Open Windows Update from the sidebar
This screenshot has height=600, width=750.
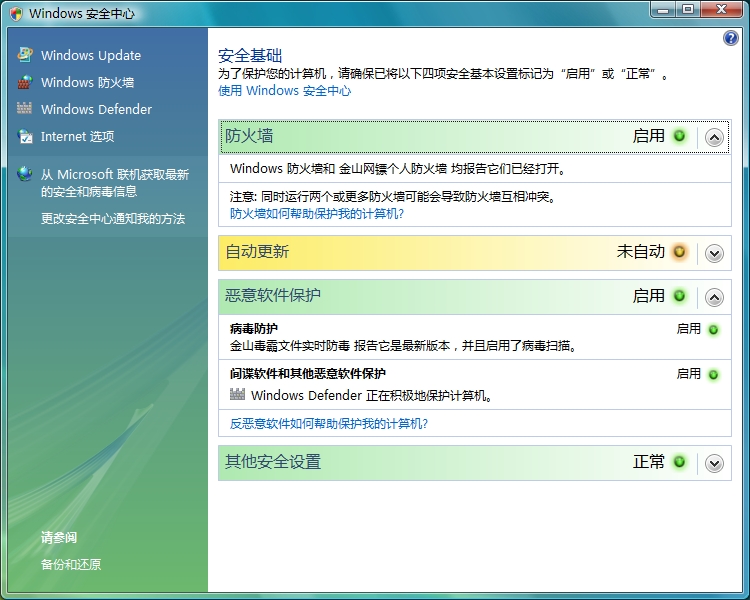point(91,56)
